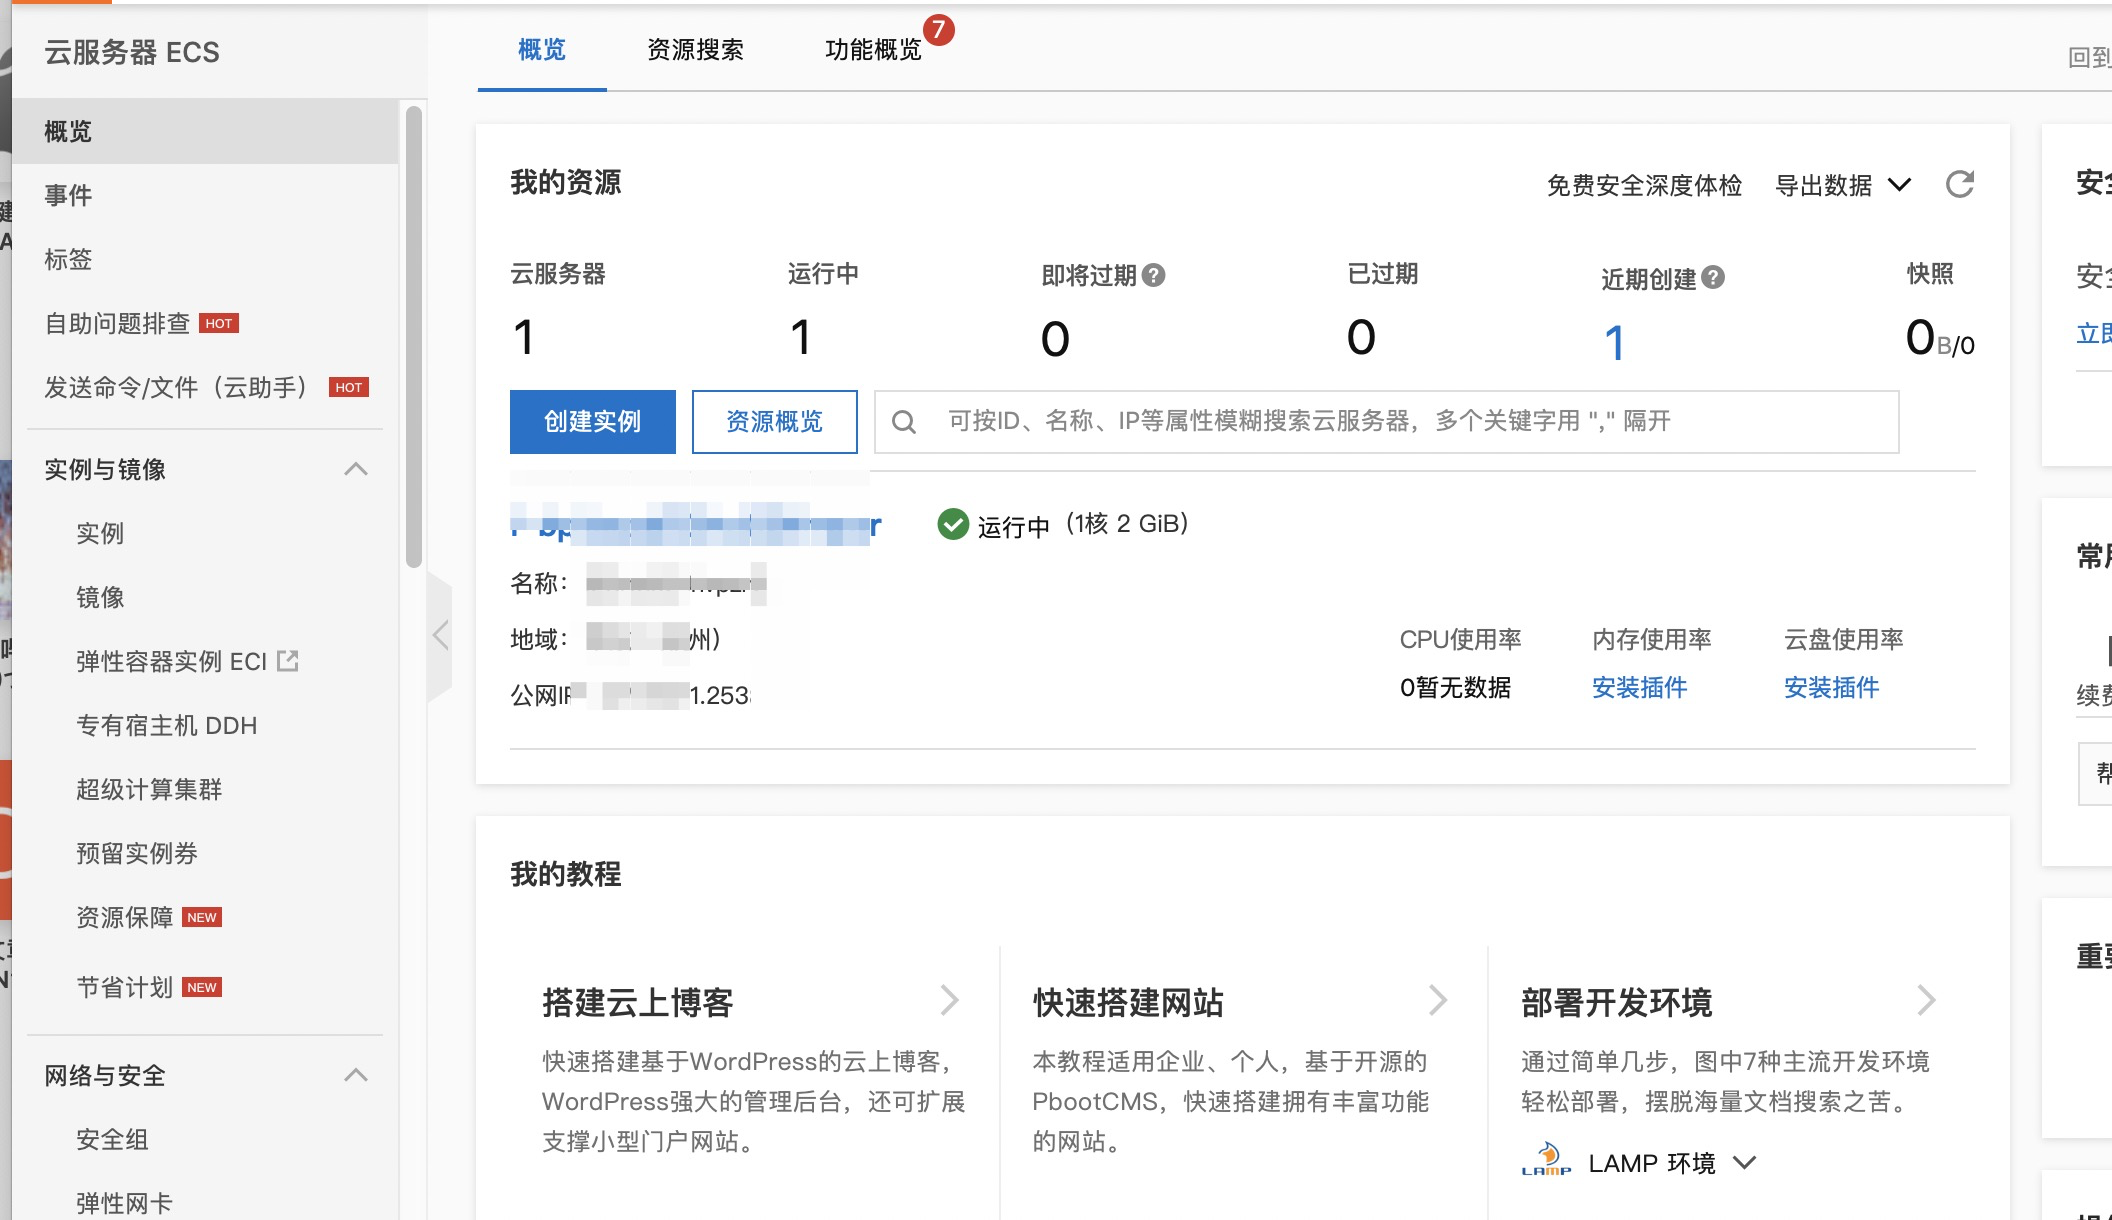Image resolution: width=2112 pixels, height=1220 pixels.
Task: Click the 创建实例 button
Action: click(593, 422)
